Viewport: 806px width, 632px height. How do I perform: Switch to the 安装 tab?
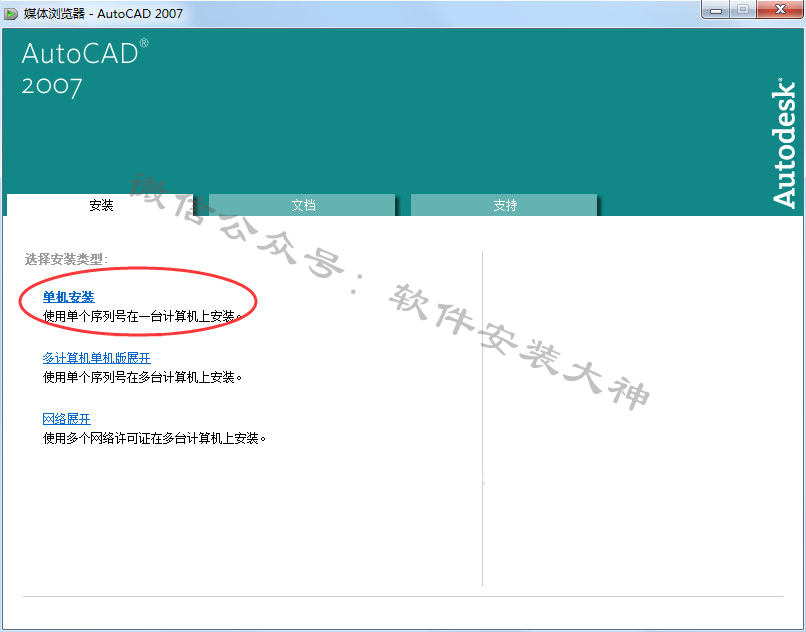(x=101, y=205)
